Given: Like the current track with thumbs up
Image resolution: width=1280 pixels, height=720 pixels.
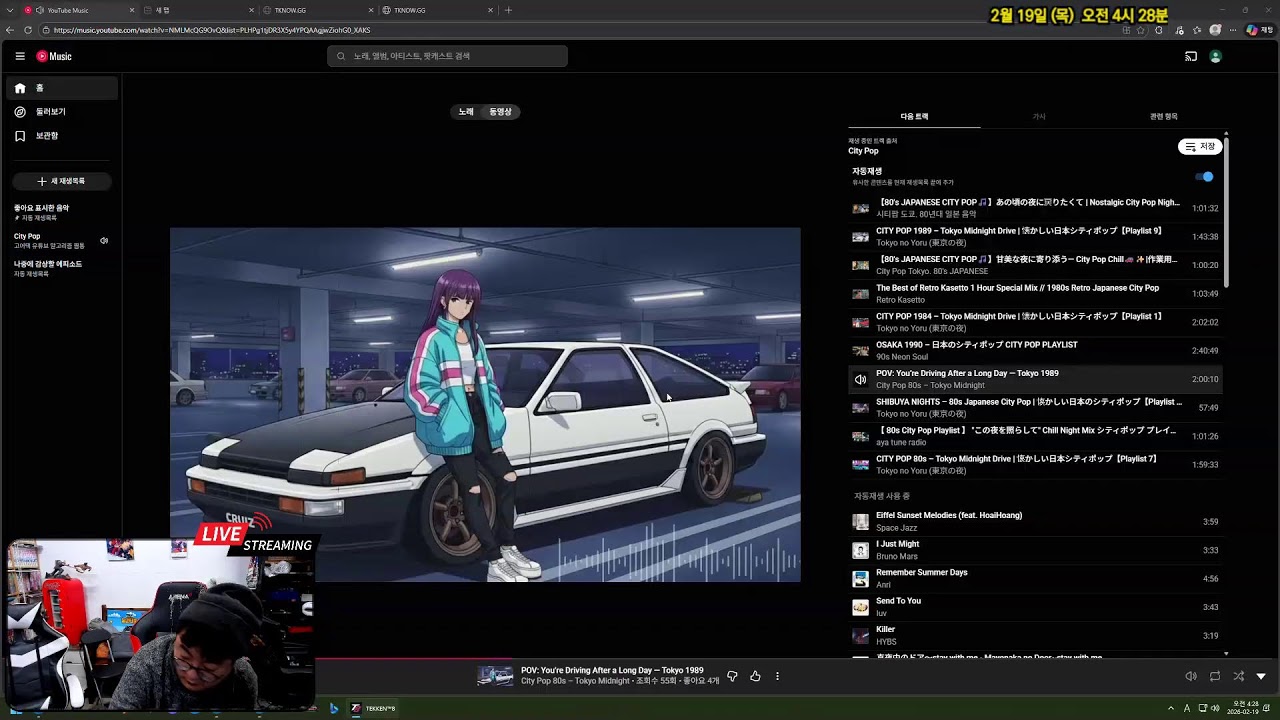Looking at the screenshot, I should point(755,677).
